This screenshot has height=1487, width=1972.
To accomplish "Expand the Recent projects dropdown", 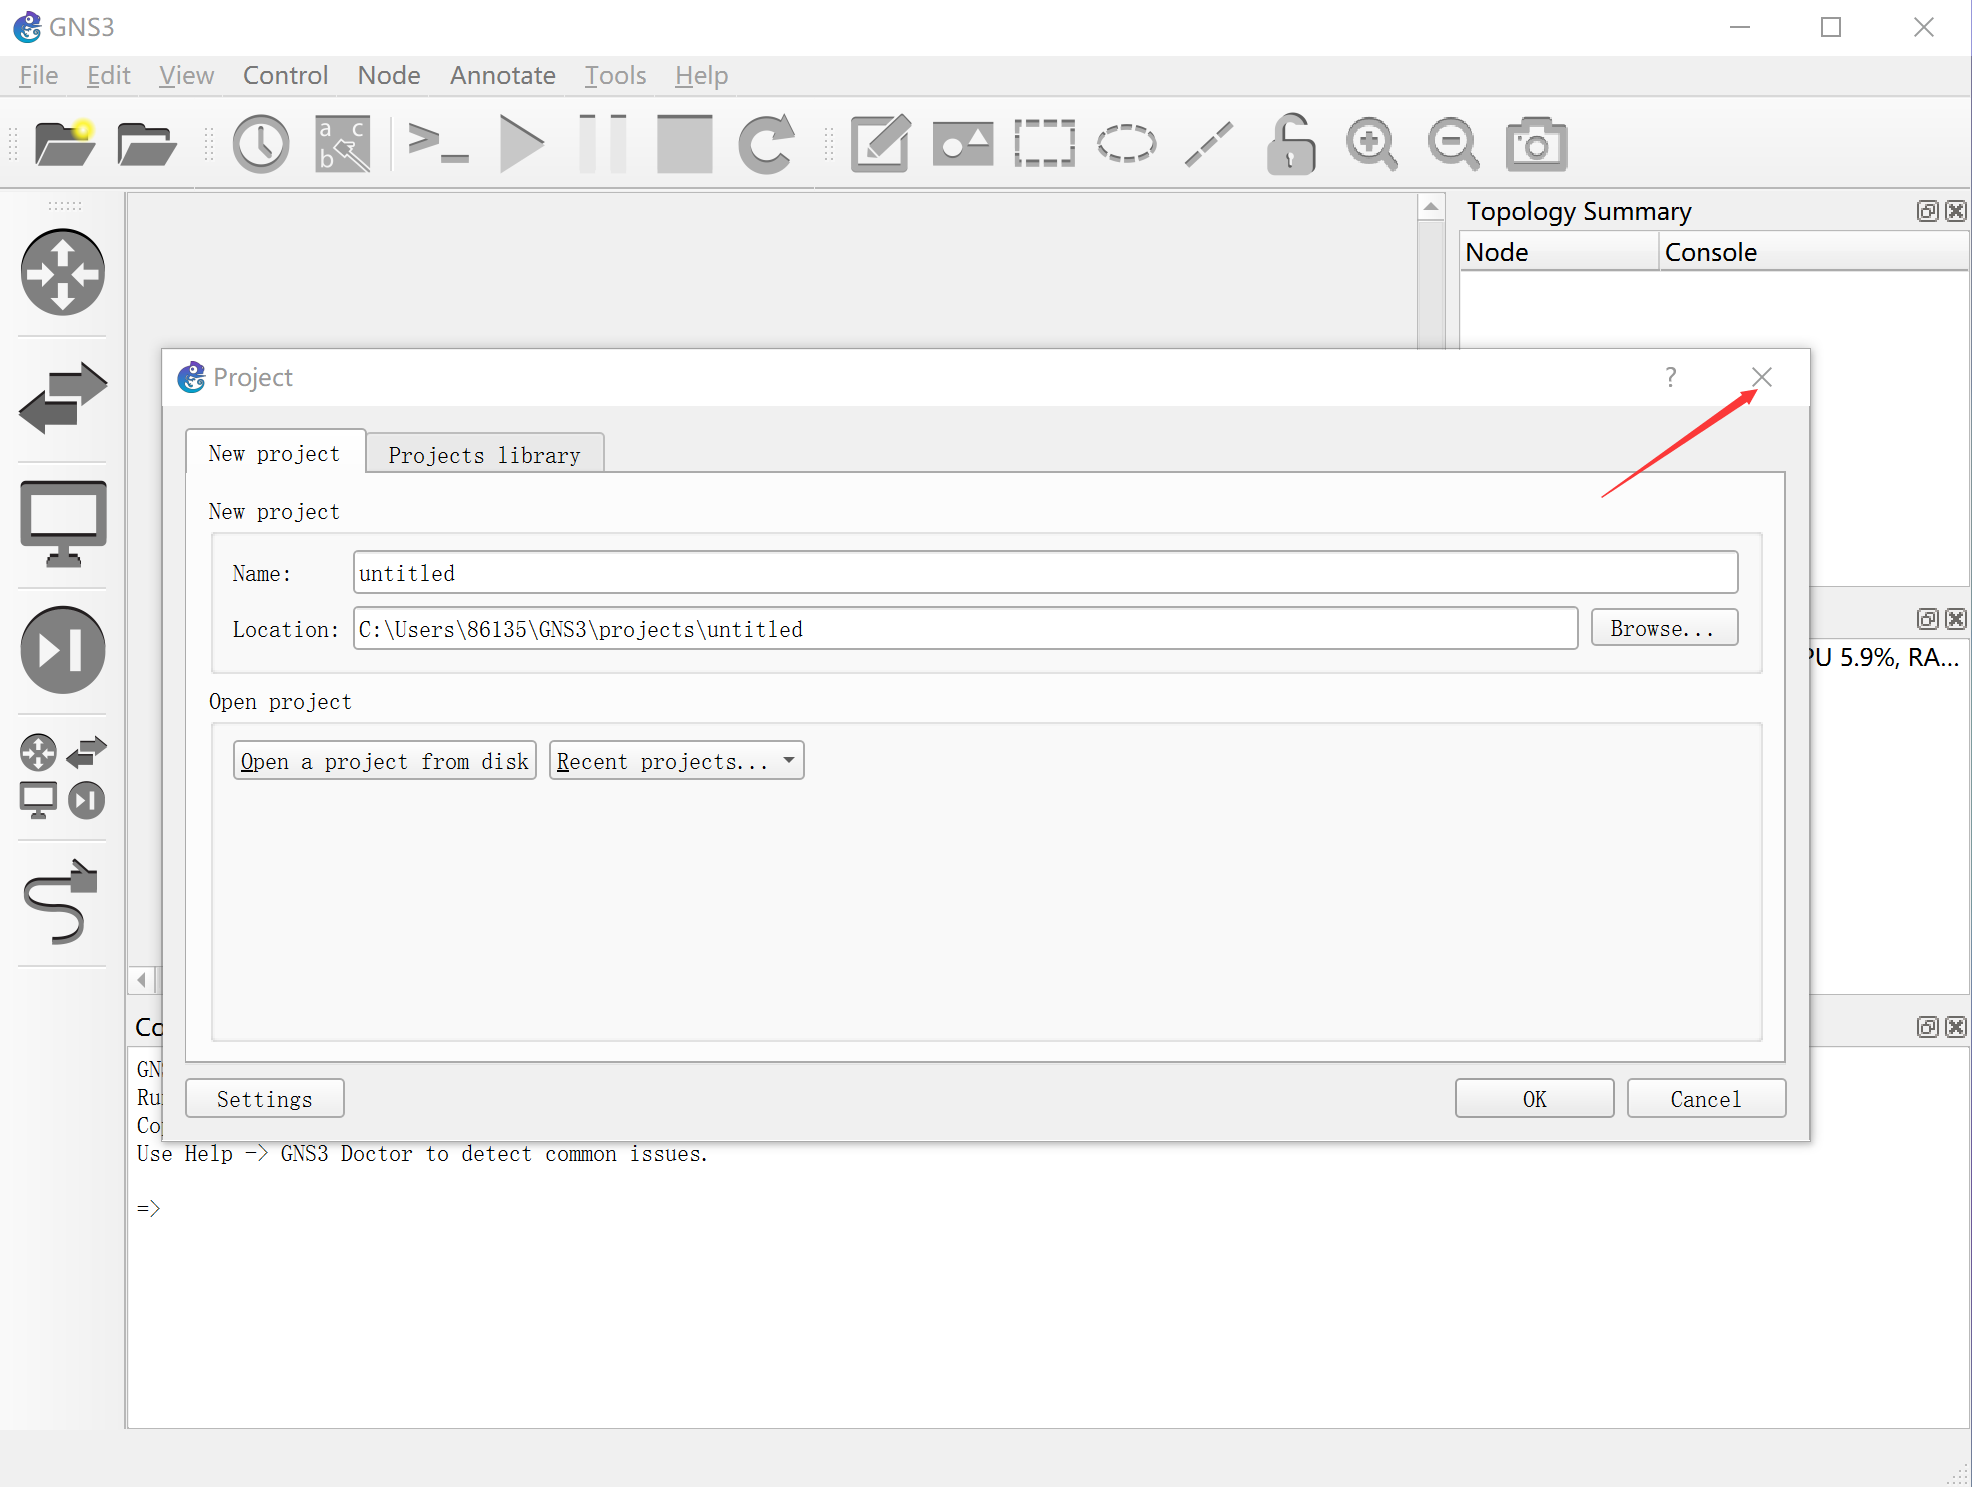I will tap(676, 761).
